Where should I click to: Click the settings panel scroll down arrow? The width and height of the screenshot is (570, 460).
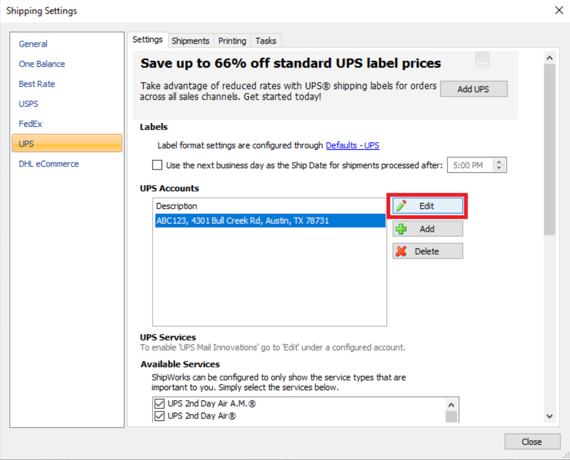pos(550,416)
